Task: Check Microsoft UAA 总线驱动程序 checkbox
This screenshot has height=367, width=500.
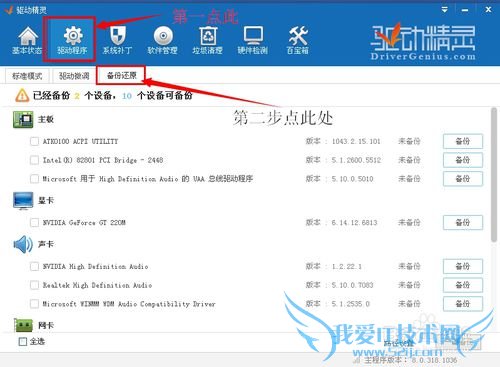Action: pos(34,179)
